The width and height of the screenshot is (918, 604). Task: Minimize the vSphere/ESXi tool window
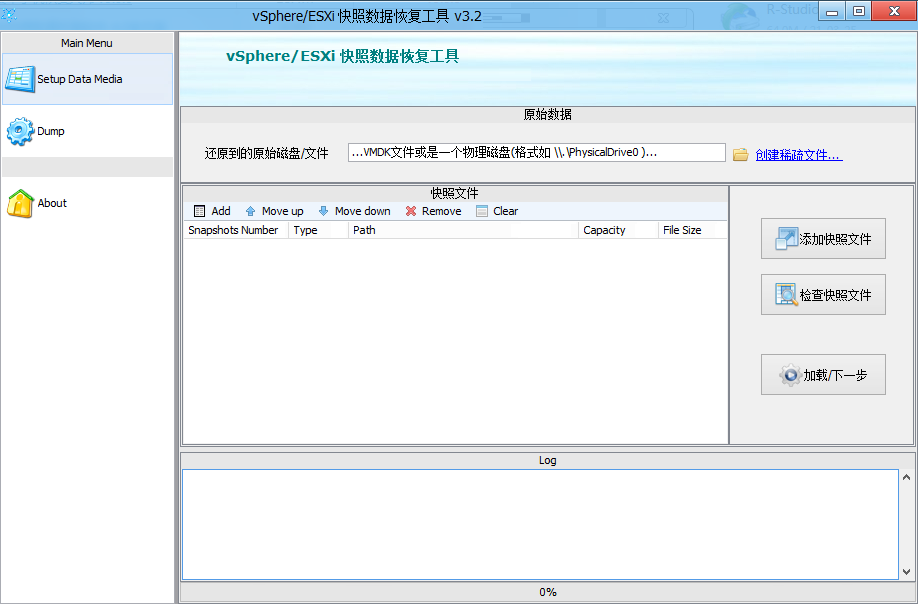(x=832, y=11)
